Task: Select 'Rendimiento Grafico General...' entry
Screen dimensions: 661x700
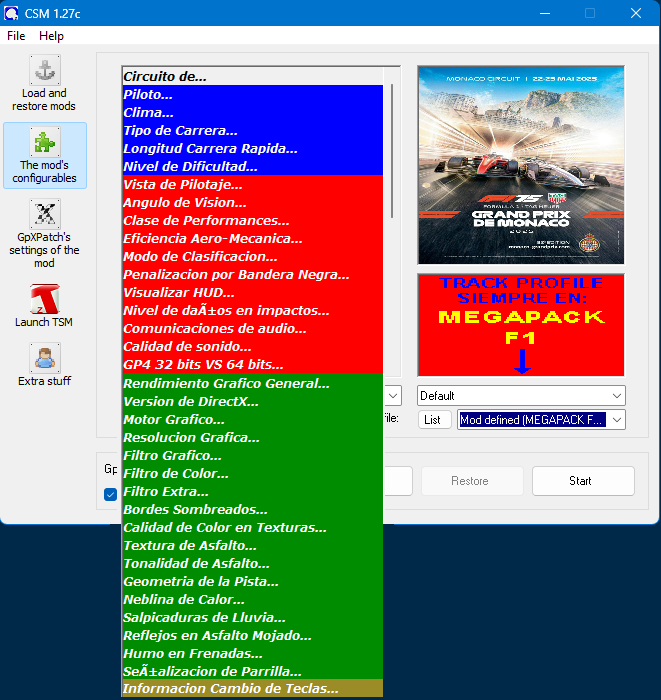Action: 253,383
